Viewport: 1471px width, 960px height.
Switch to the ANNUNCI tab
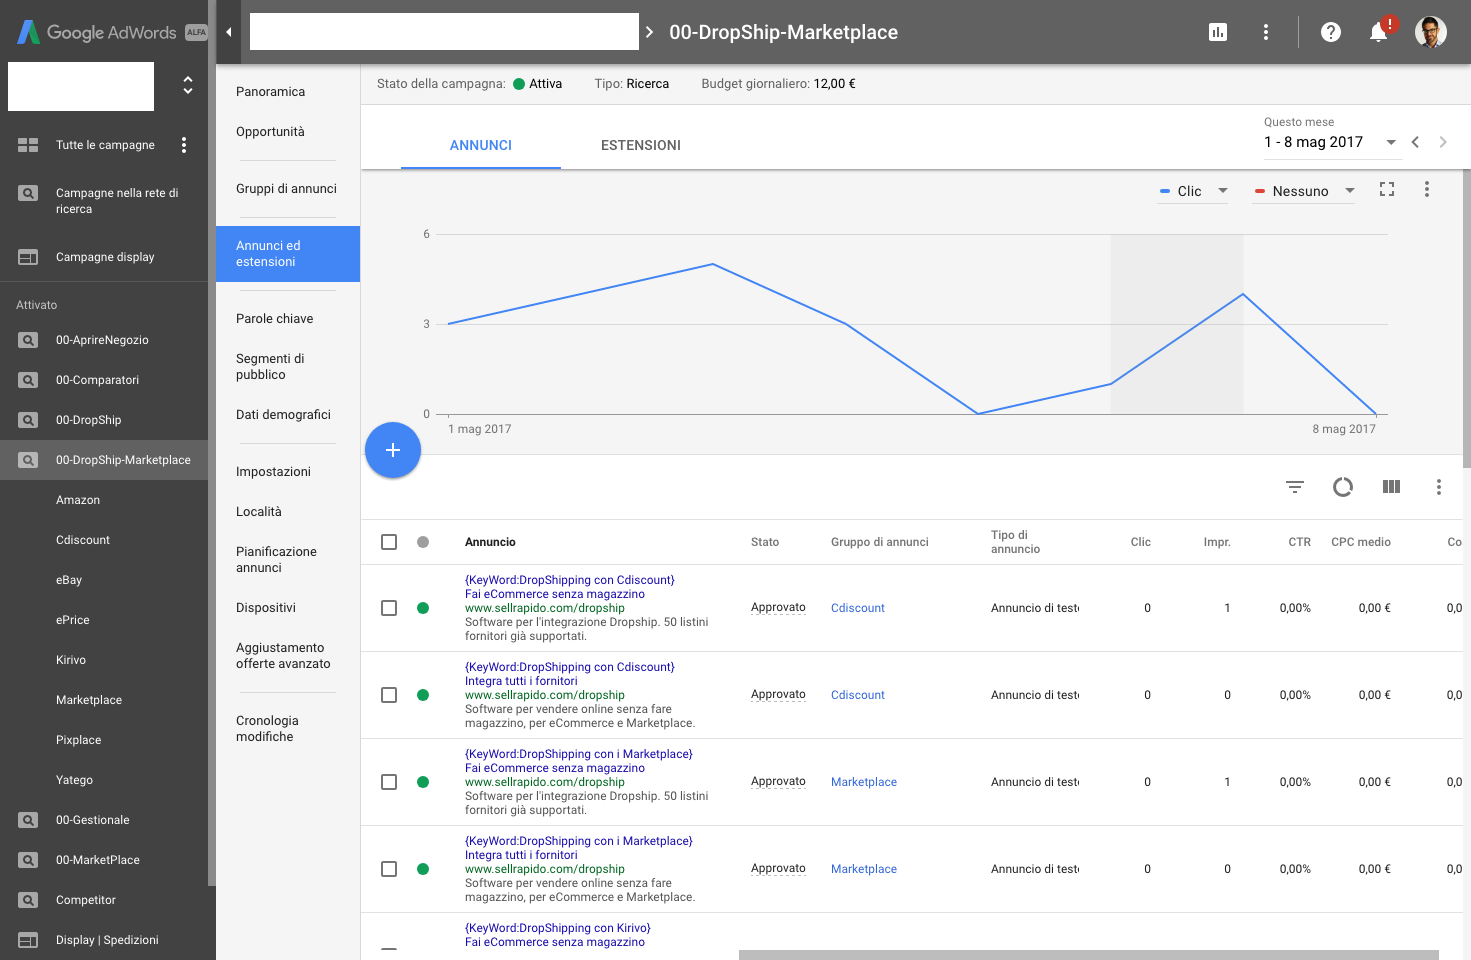[481, 145]
